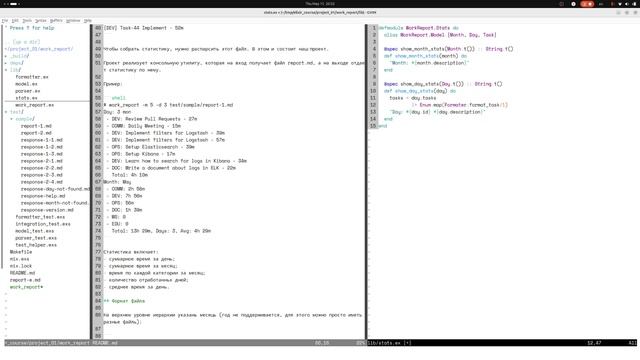Go up a dir in file tree

point(26,42)
